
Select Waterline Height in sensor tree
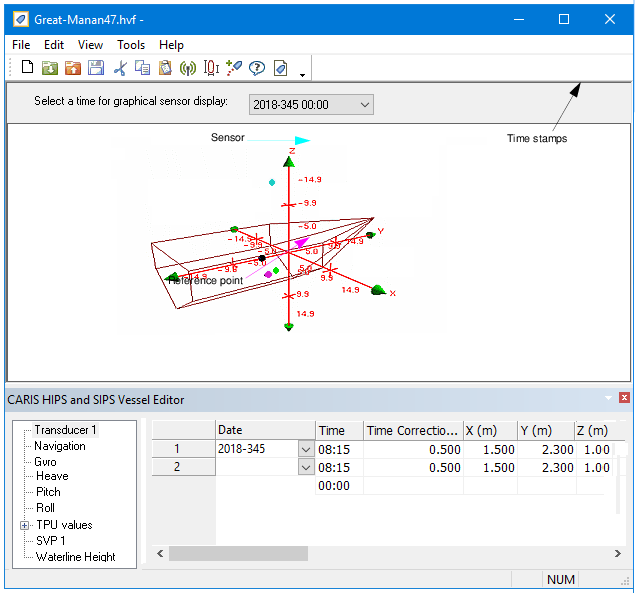(76, 557)
